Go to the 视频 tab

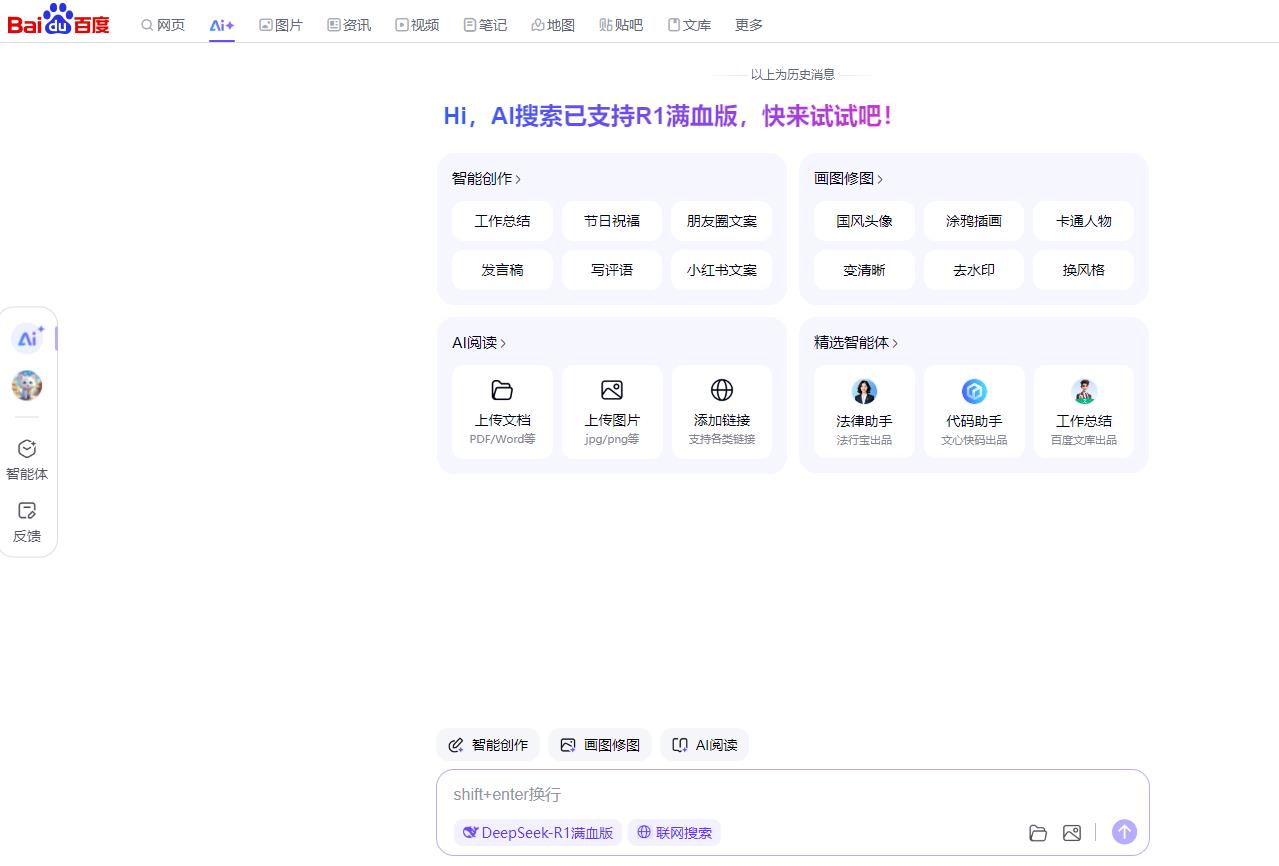pos(417,25)
